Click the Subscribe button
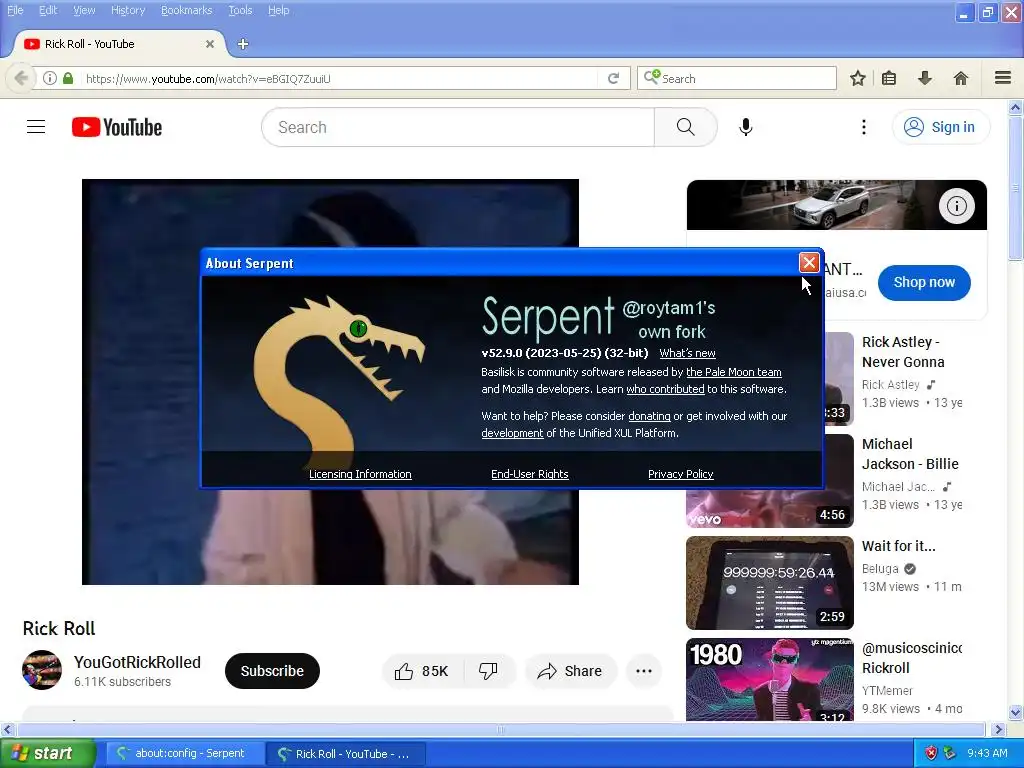 (272, 671)
